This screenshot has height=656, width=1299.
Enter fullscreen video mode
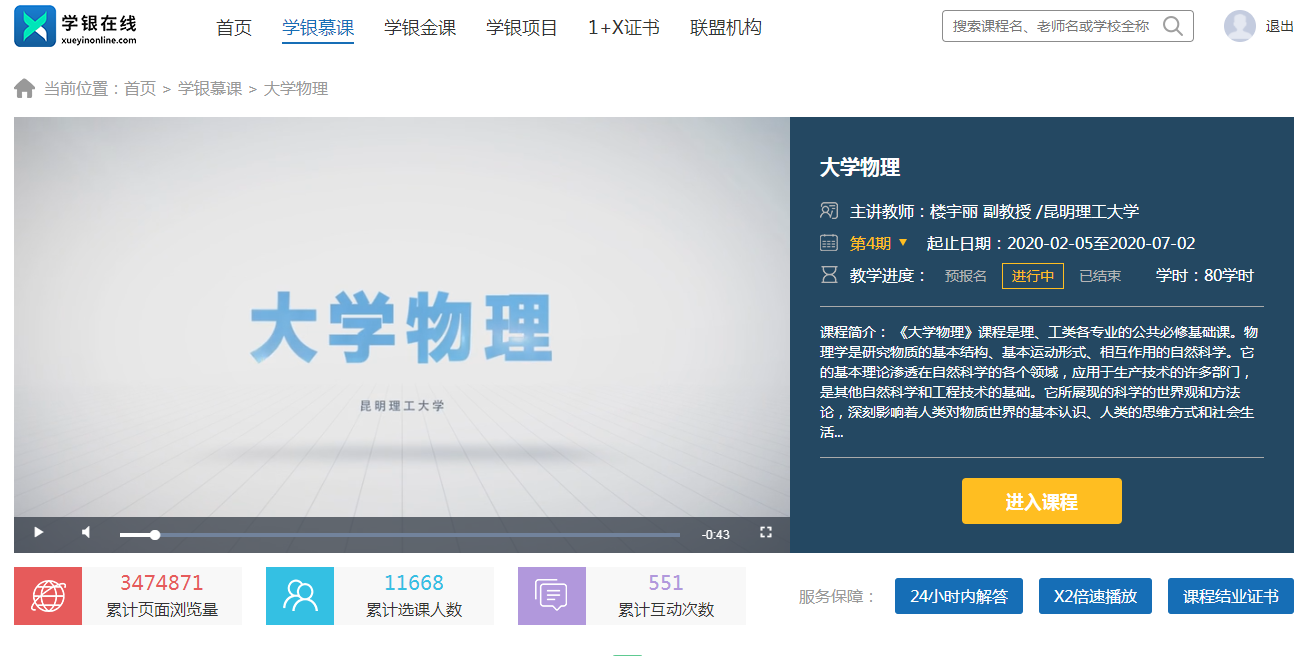click(x=766, y=533)
